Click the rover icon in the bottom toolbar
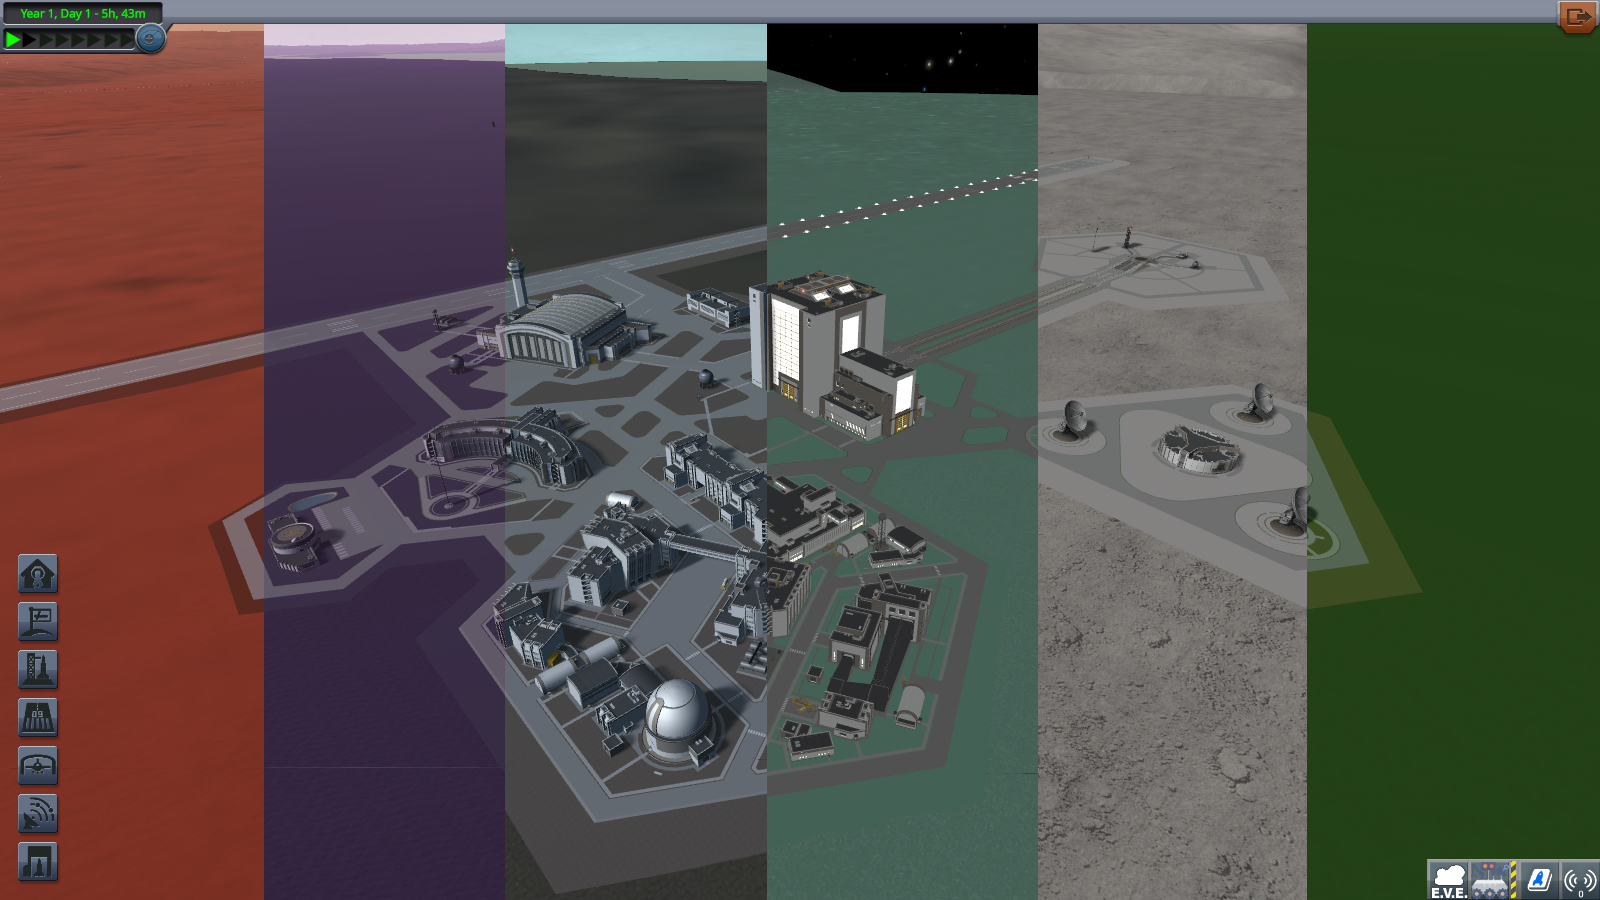1600x900 pixels. [1492, 881]
